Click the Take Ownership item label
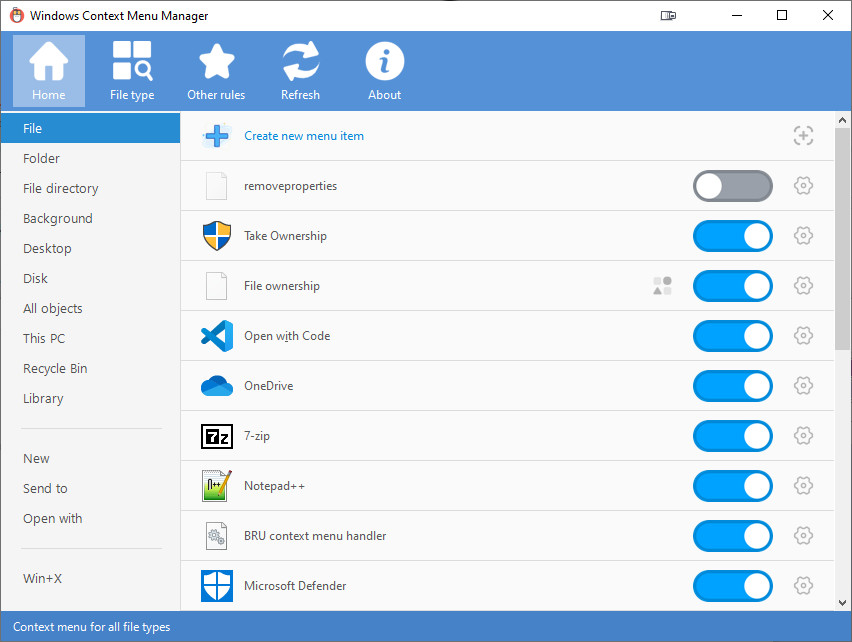Viewport: 852px width, 642px height. pyautogui.click(x=285, y=236)
